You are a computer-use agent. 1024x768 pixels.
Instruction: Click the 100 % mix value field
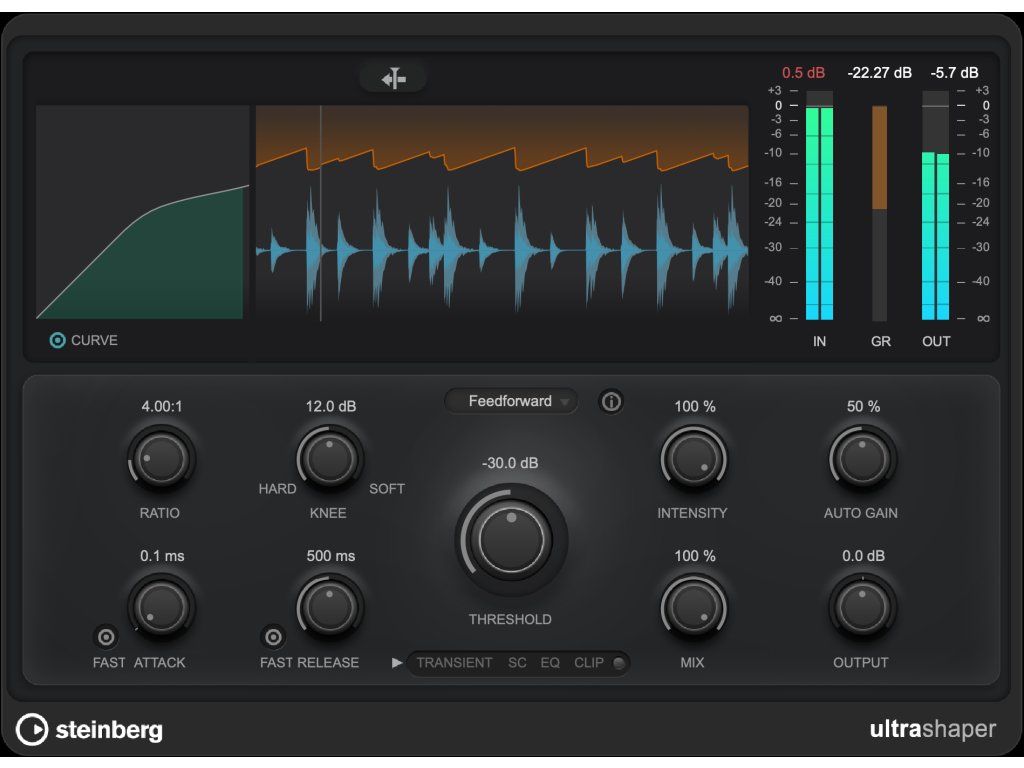pos(695,556)
